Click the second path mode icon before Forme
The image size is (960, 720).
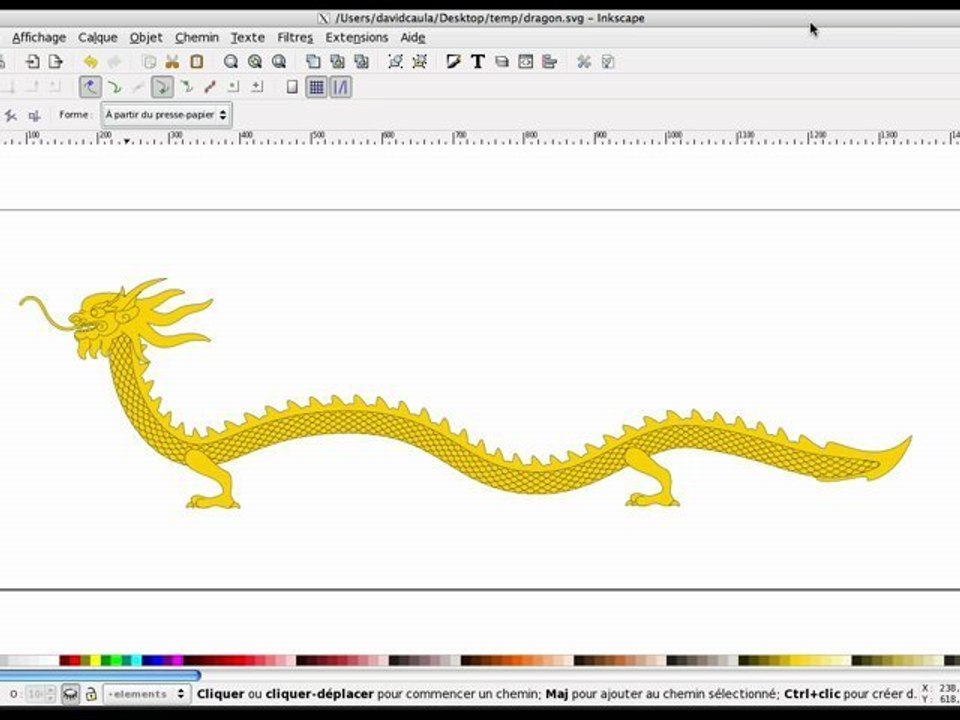pyautogui.click(x=34, y=115)
